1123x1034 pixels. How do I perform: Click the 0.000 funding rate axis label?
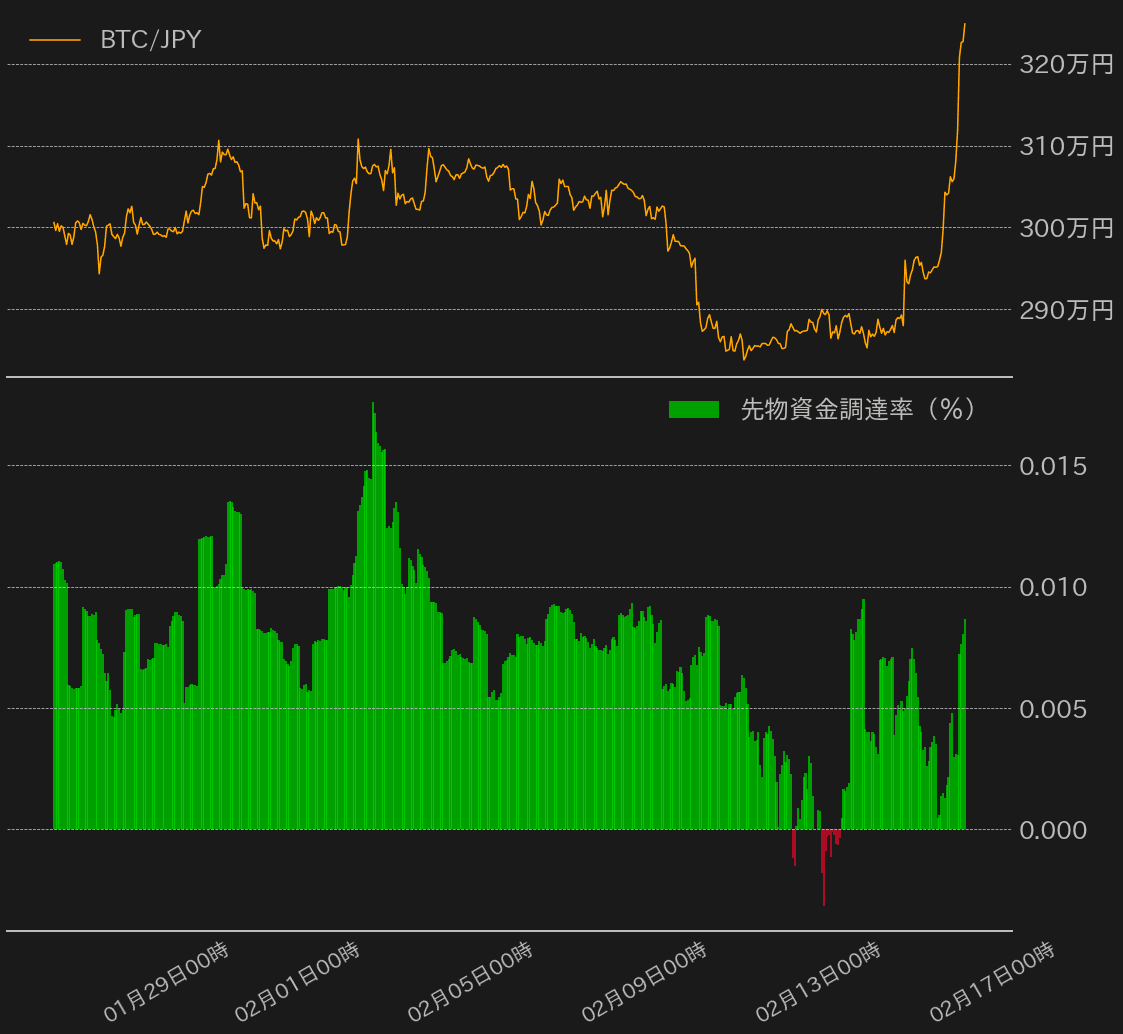pos(1052,830)
